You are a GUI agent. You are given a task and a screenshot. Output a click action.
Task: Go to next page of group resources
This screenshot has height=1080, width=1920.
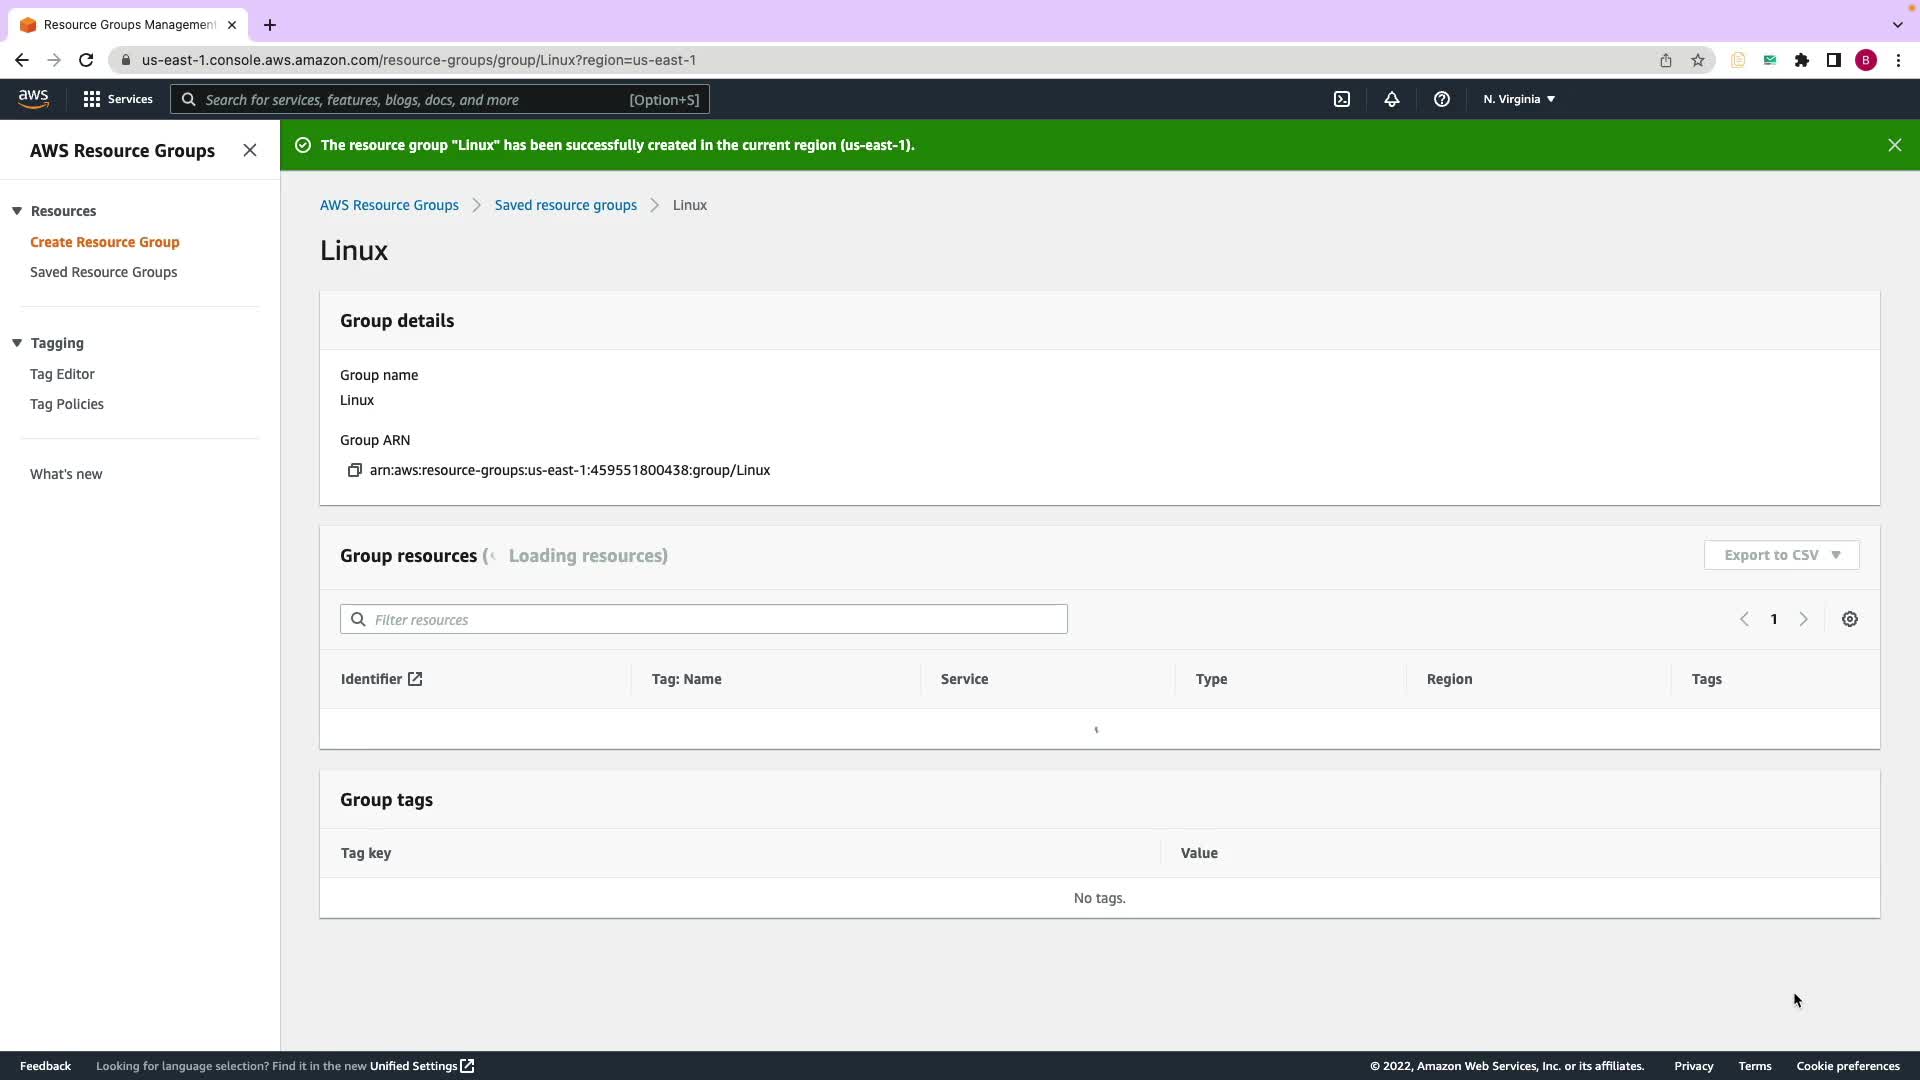1803,619
